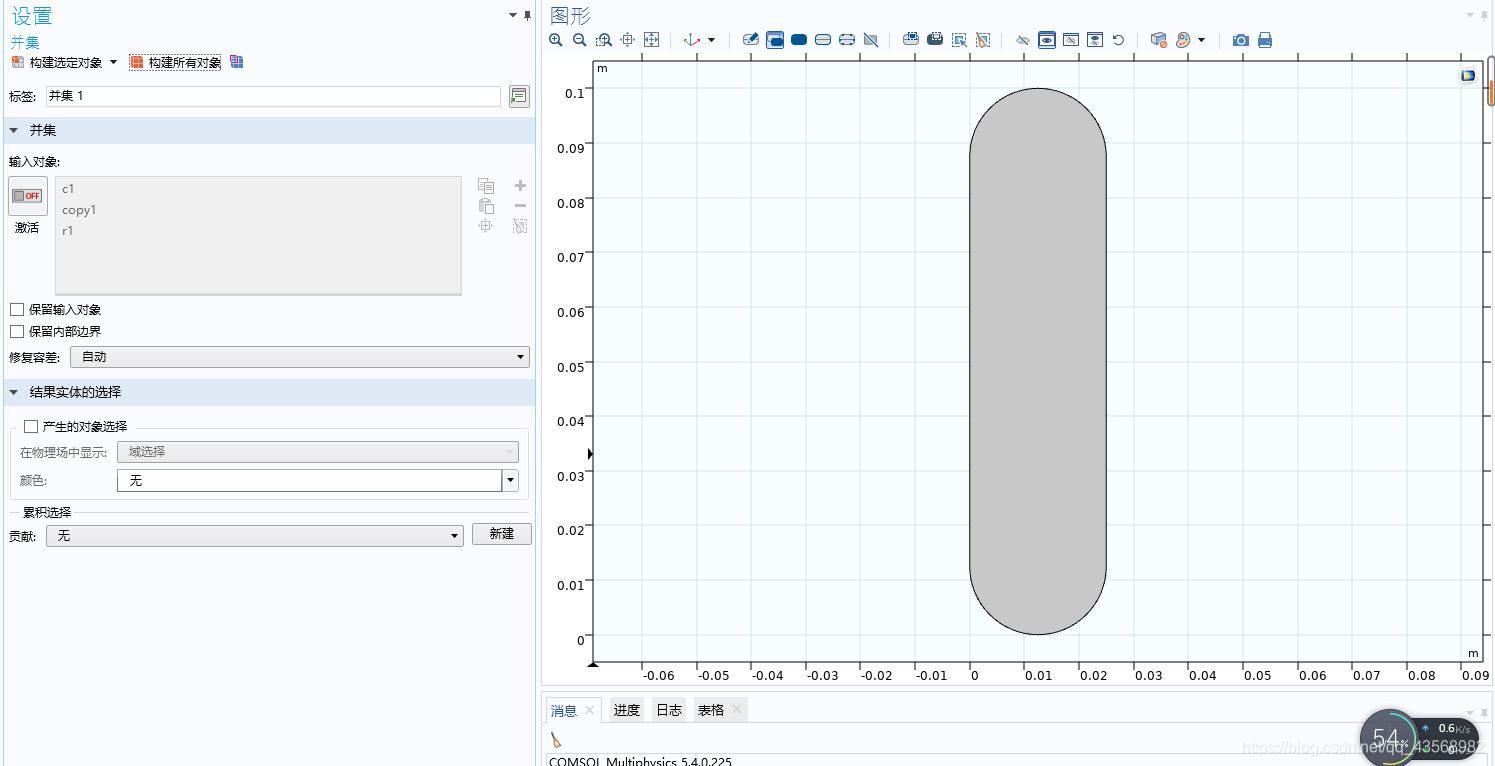The height and width of the screenshot is (766, 1495).
Task: Click the color palette icon
Action: [1182, 40]
